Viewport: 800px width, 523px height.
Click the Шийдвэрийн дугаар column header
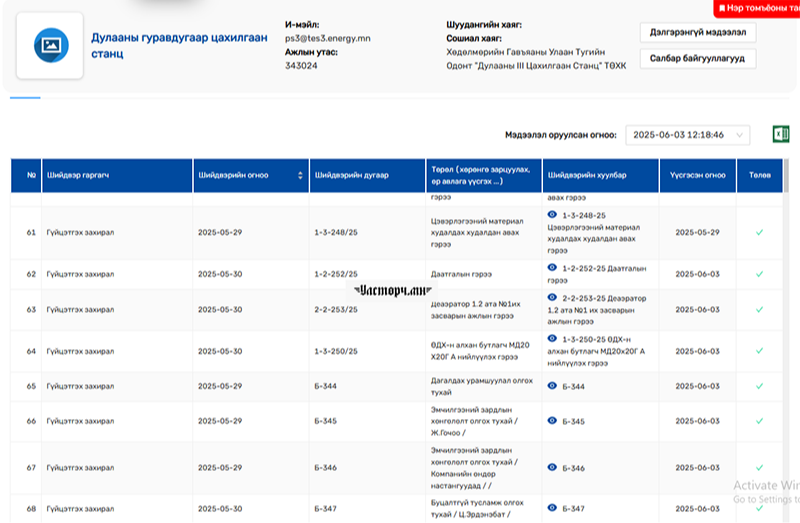click(367, 175)
